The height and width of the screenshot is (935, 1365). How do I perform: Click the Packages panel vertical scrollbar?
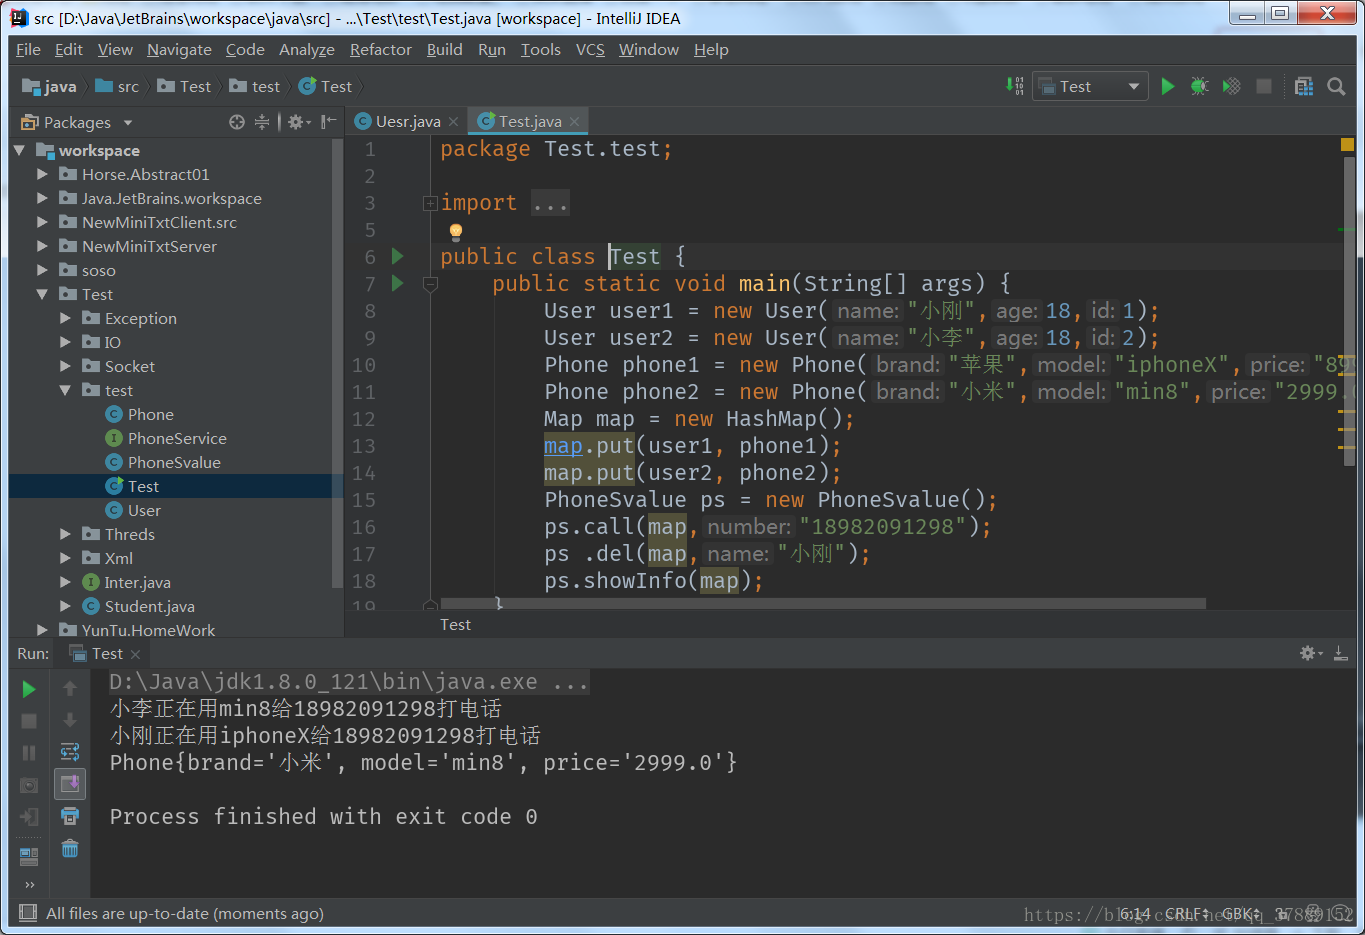(337, 362)
